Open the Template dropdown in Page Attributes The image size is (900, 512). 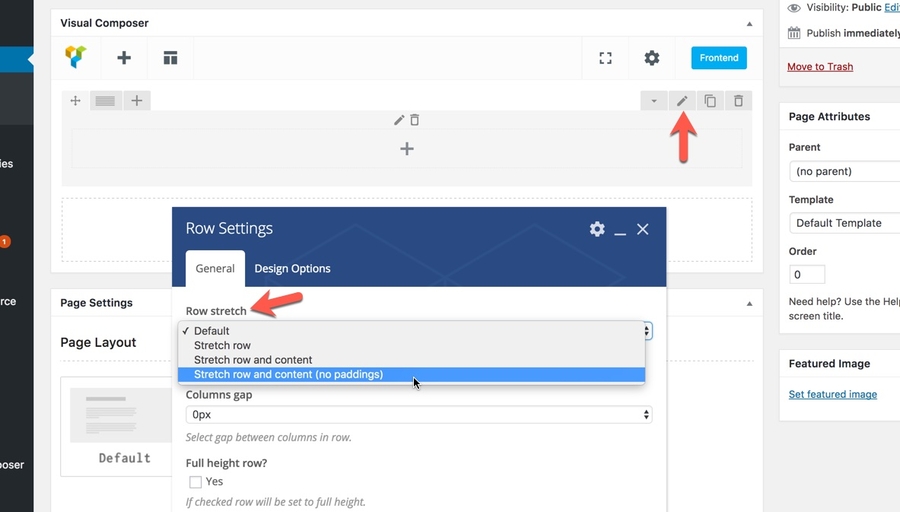click(x=845, y=223)
